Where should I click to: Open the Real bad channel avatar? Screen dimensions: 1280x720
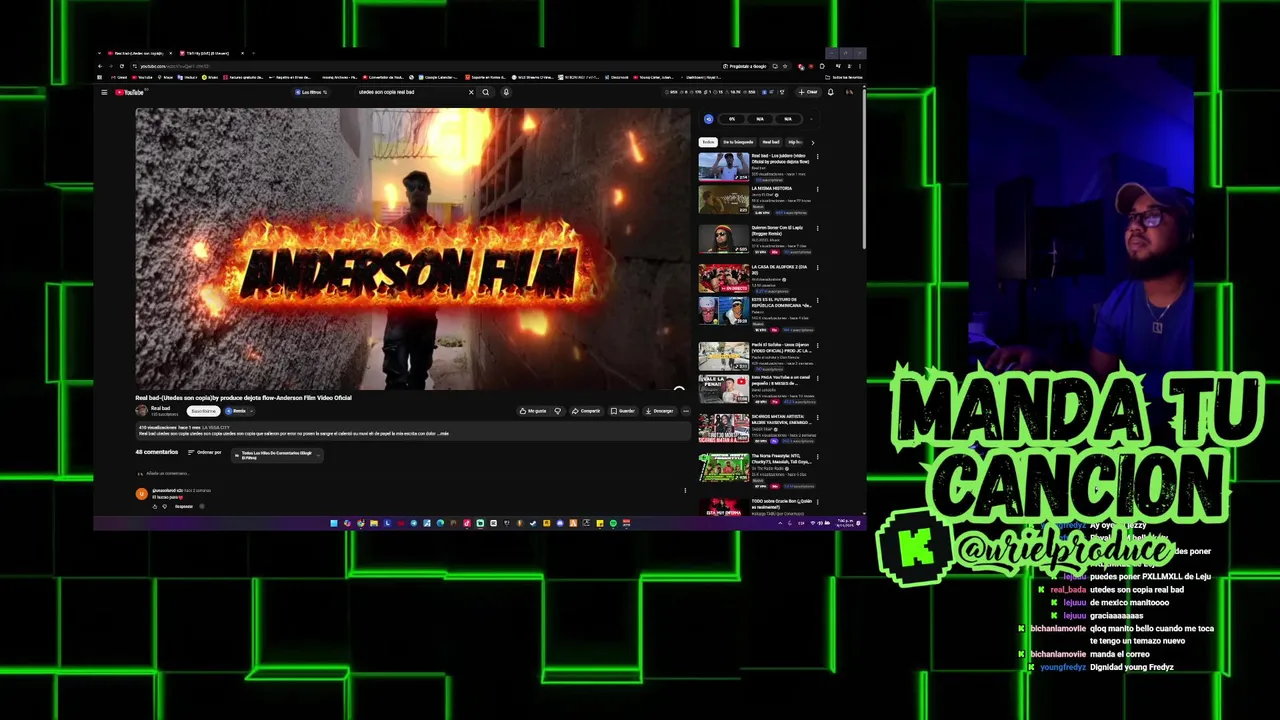coord(142,411)
